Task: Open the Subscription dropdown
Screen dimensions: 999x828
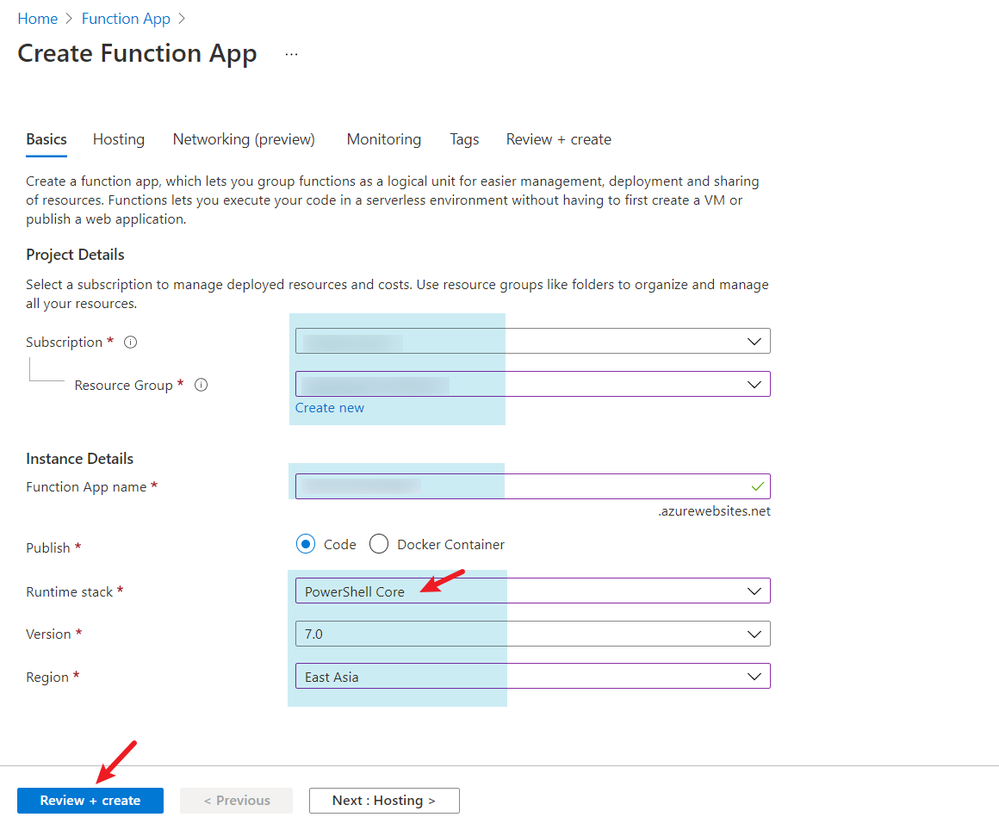Action: tap(533, 341)
